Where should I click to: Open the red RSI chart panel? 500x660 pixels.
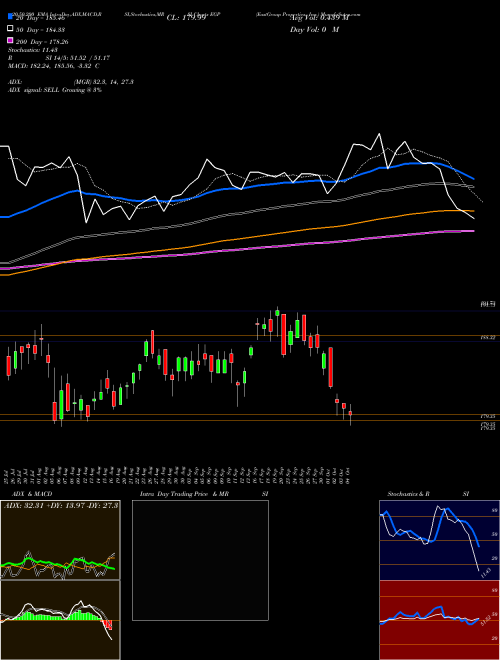point(439,620)
